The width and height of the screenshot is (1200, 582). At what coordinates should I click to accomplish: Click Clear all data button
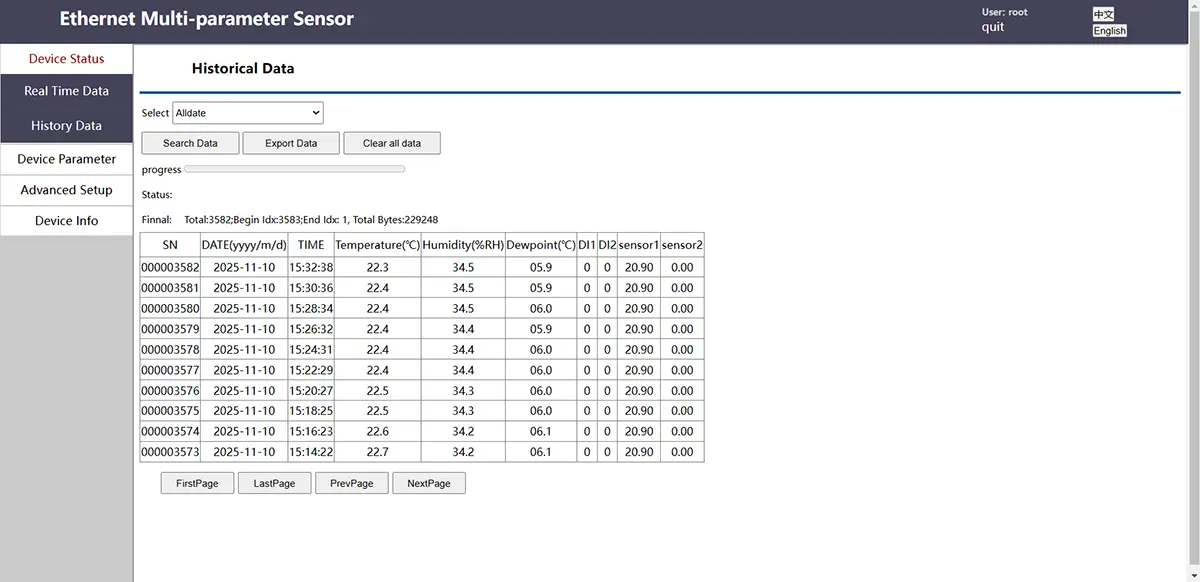tap(392, 143)
